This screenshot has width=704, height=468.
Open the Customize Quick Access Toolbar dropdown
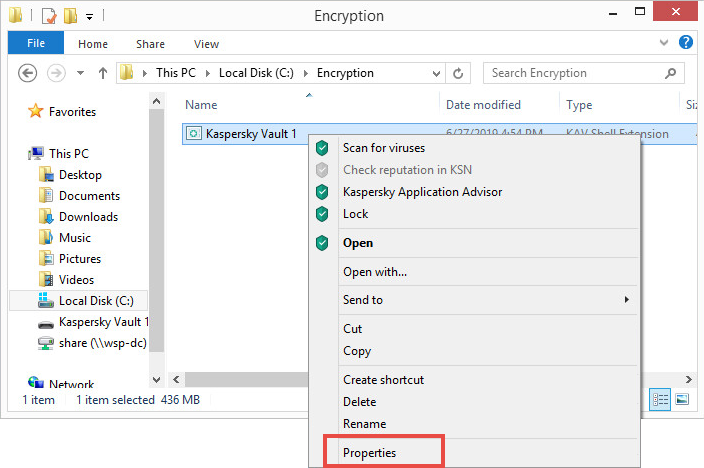click(x=89, y=17)
